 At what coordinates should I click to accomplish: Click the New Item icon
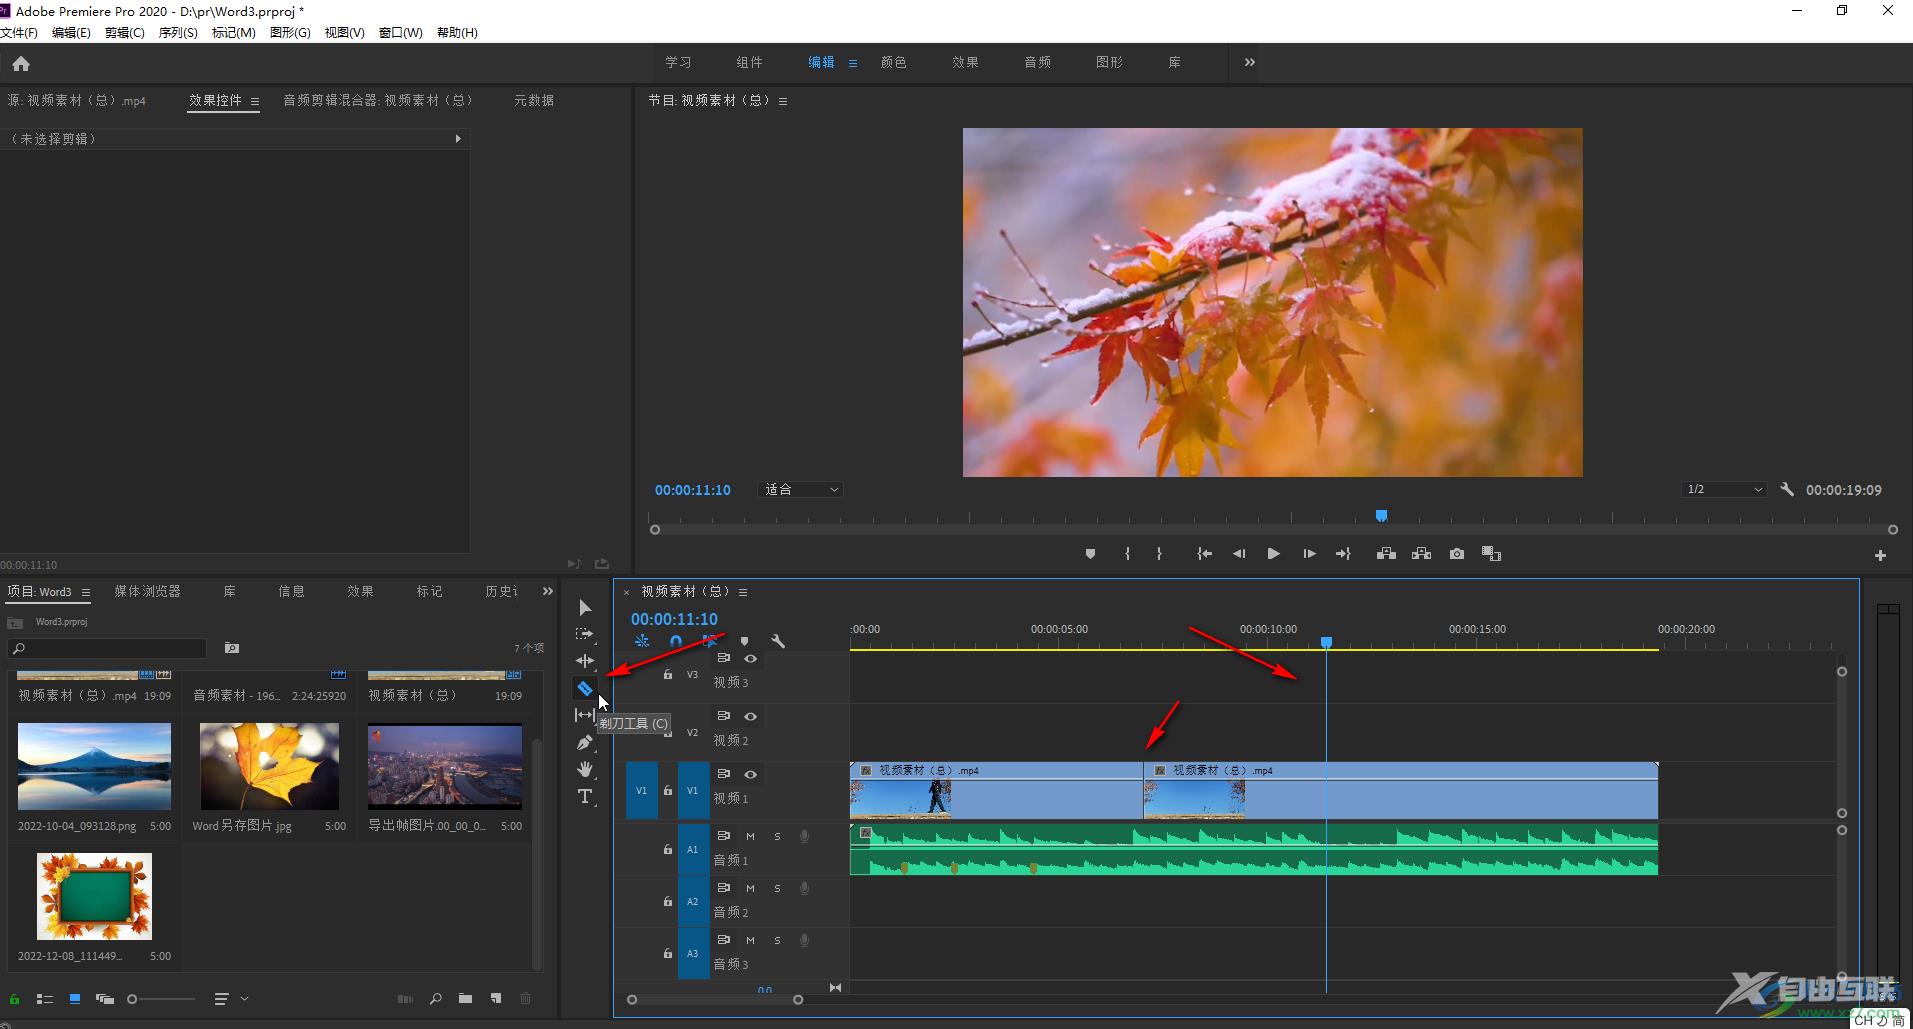496,999
